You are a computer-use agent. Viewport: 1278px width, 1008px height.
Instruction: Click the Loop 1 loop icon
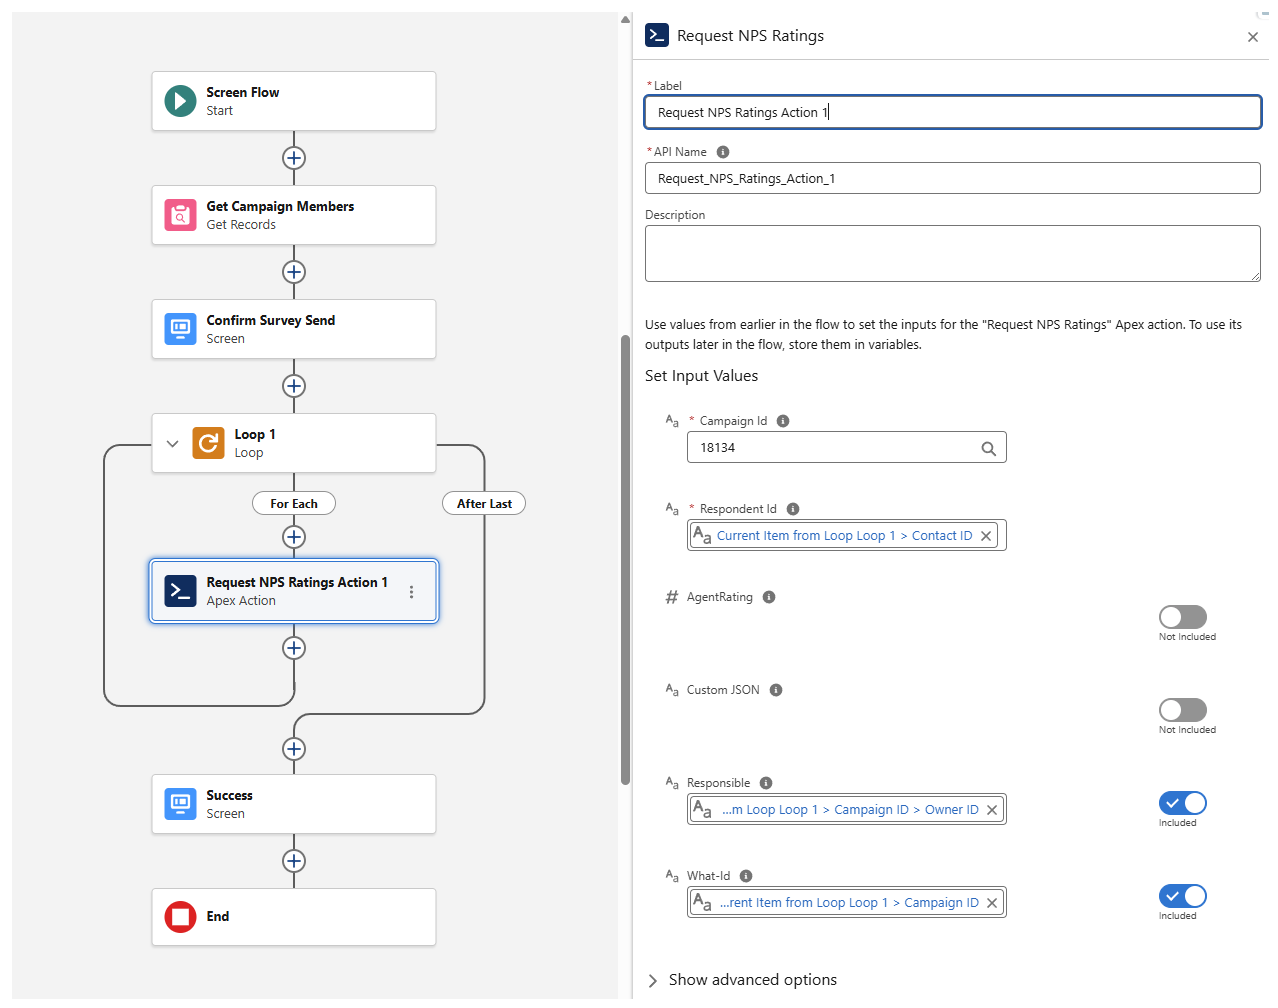207,443
